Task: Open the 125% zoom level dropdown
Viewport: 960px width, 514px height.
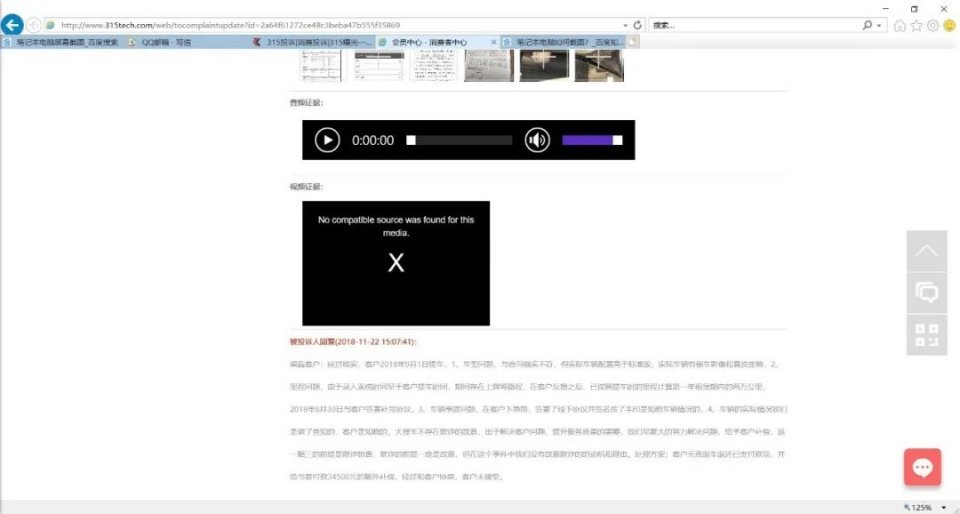Action: click(926, 507)
